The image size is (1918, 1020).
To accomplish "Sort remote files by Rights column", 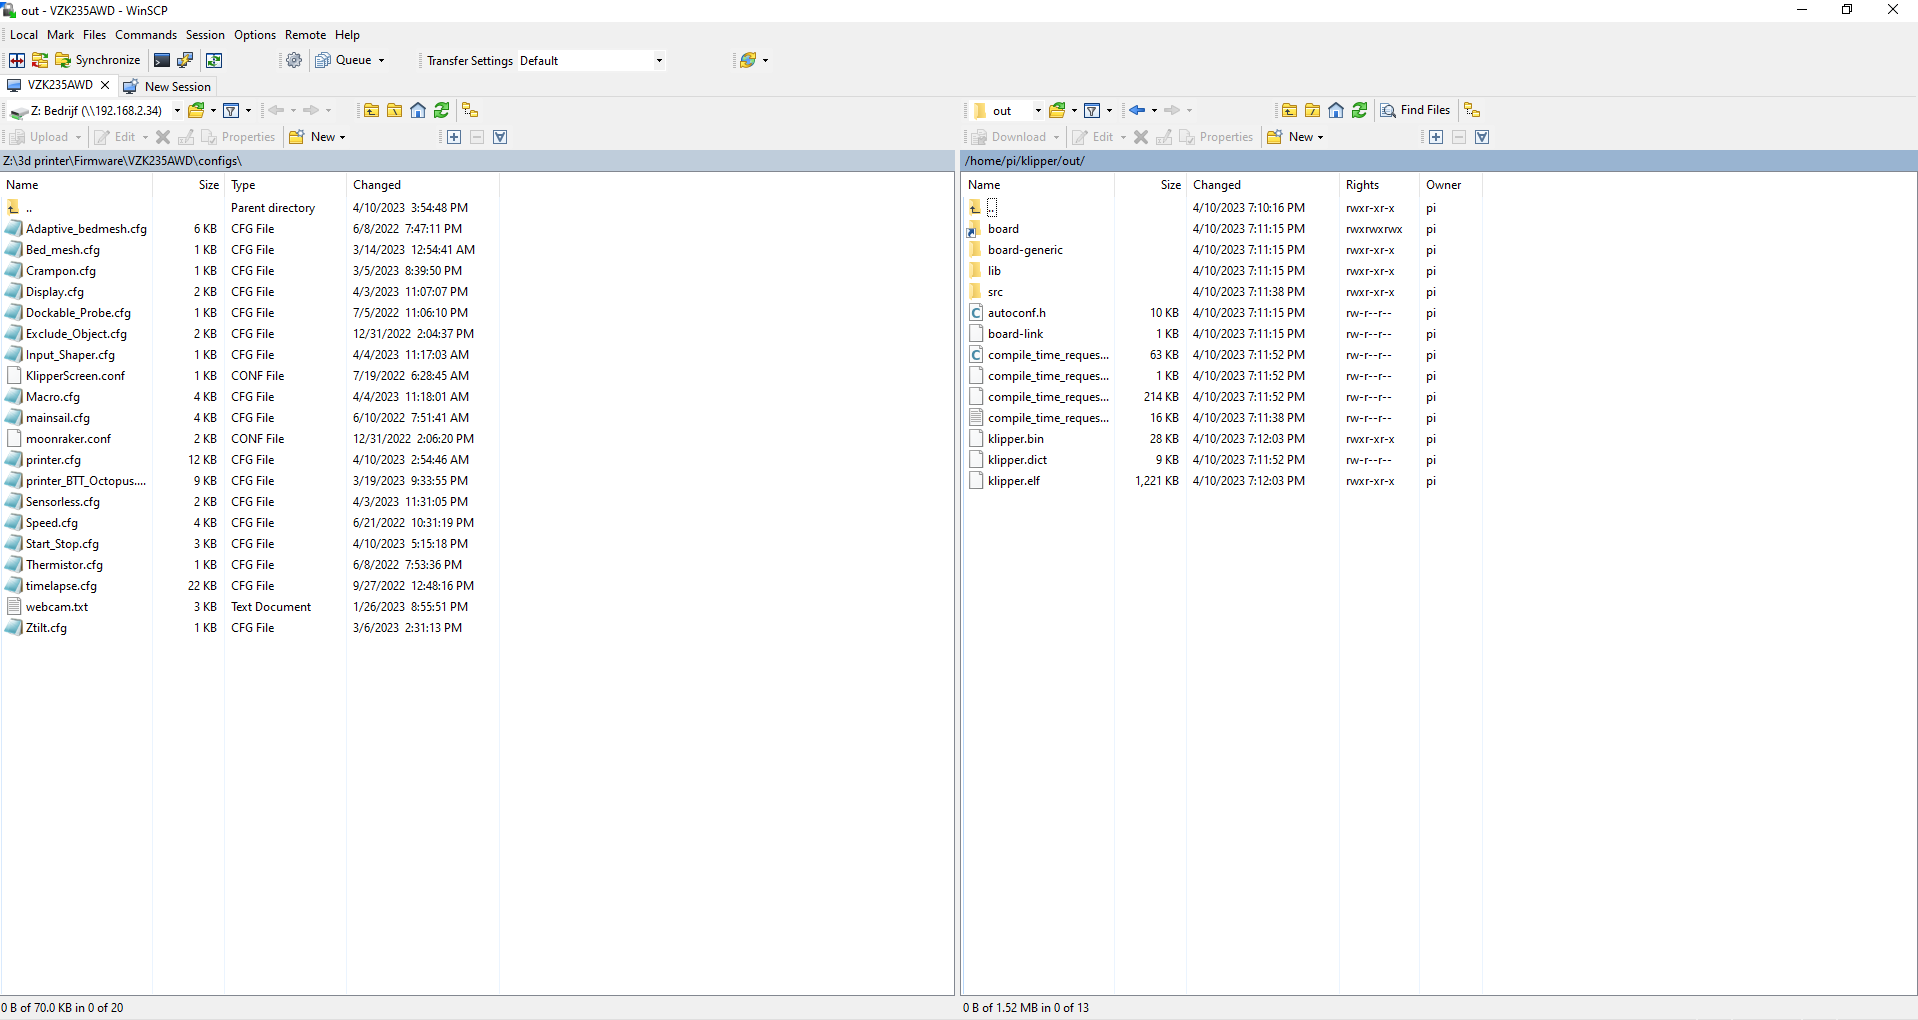I will coord(1362,185).
